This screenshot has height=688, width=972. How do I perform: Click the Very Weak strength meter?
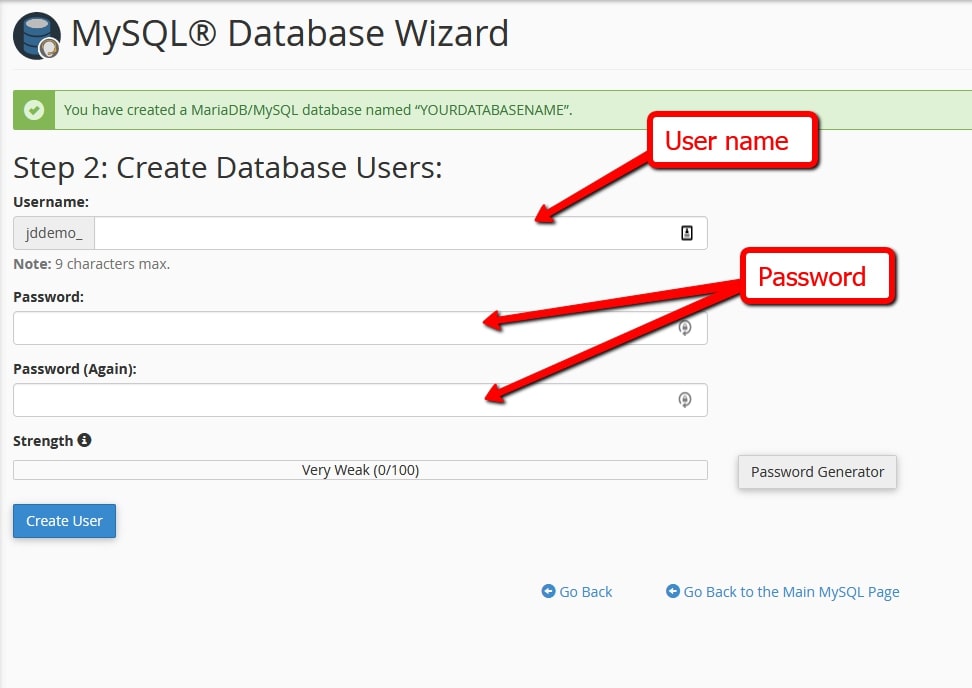pos(360,469)
